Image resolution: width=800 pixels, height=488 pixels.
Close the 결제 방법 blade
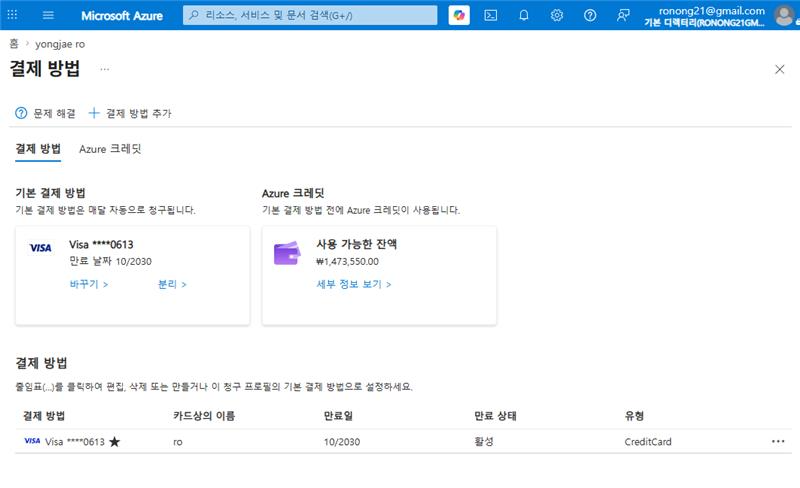point(780,69)
